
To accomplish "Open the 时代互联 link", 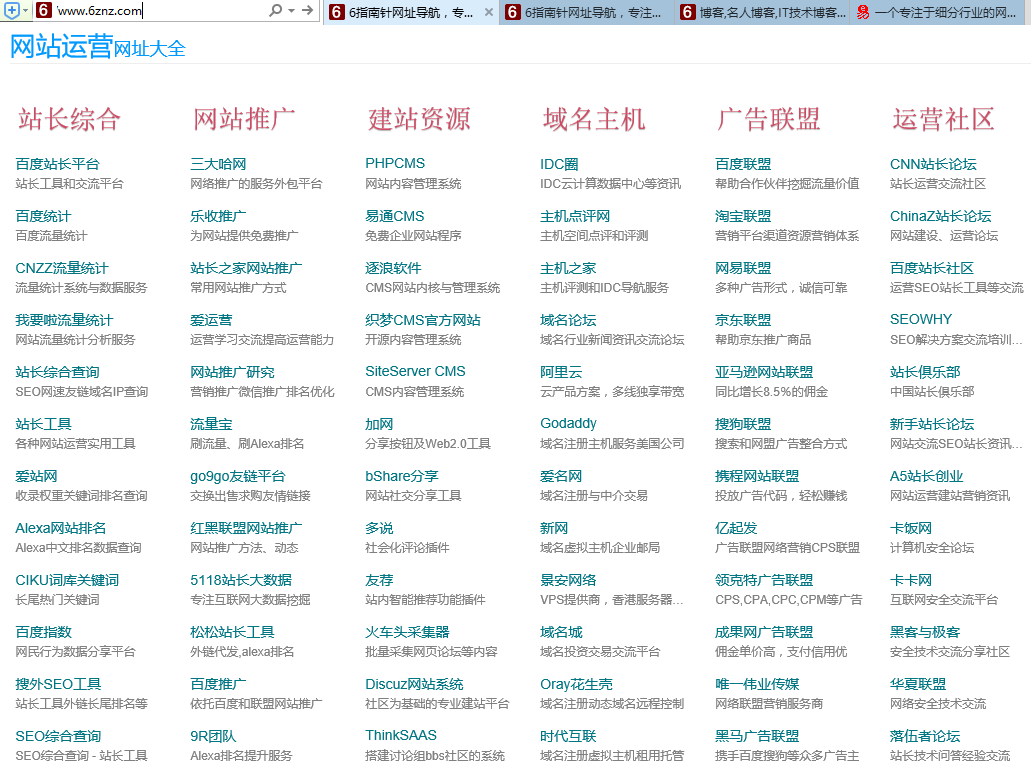I will tap(568, 735).
